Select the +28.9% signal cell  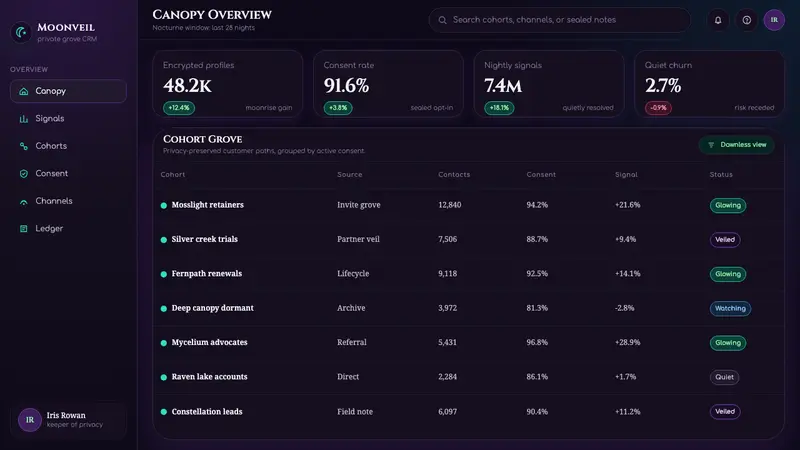click(628, 342)
